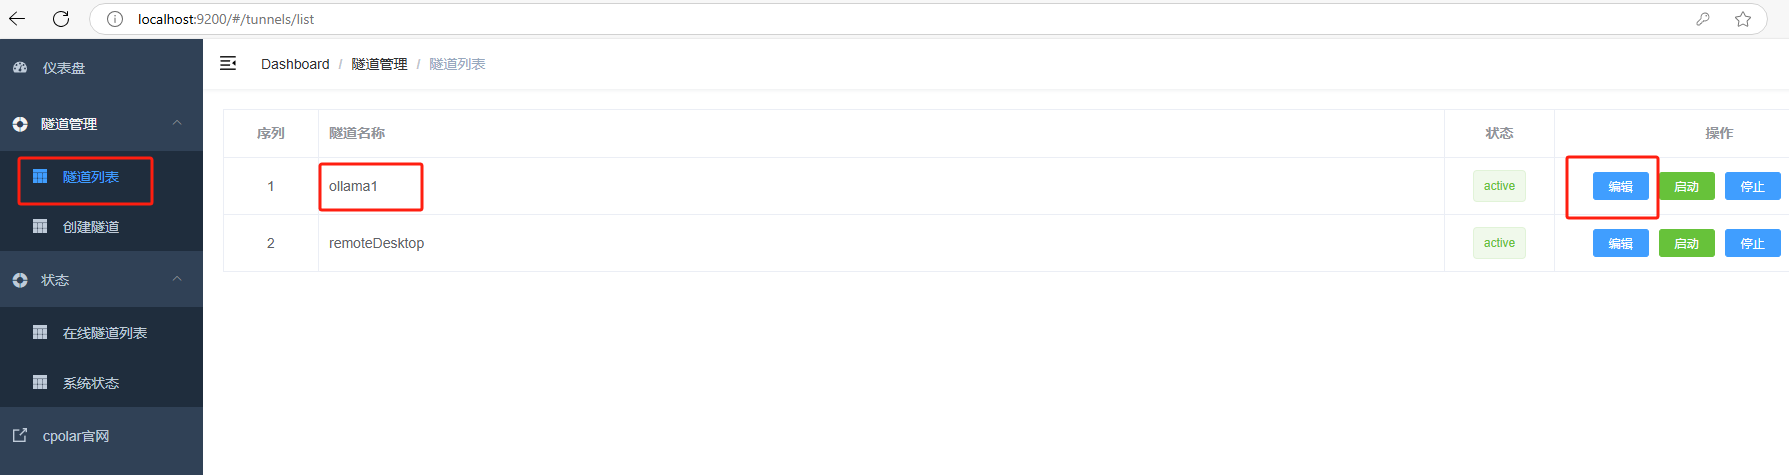Viewport: 1789px width, 475px height.
Task: Go to 在线隧道列表 page
Action: coord(104,333)
